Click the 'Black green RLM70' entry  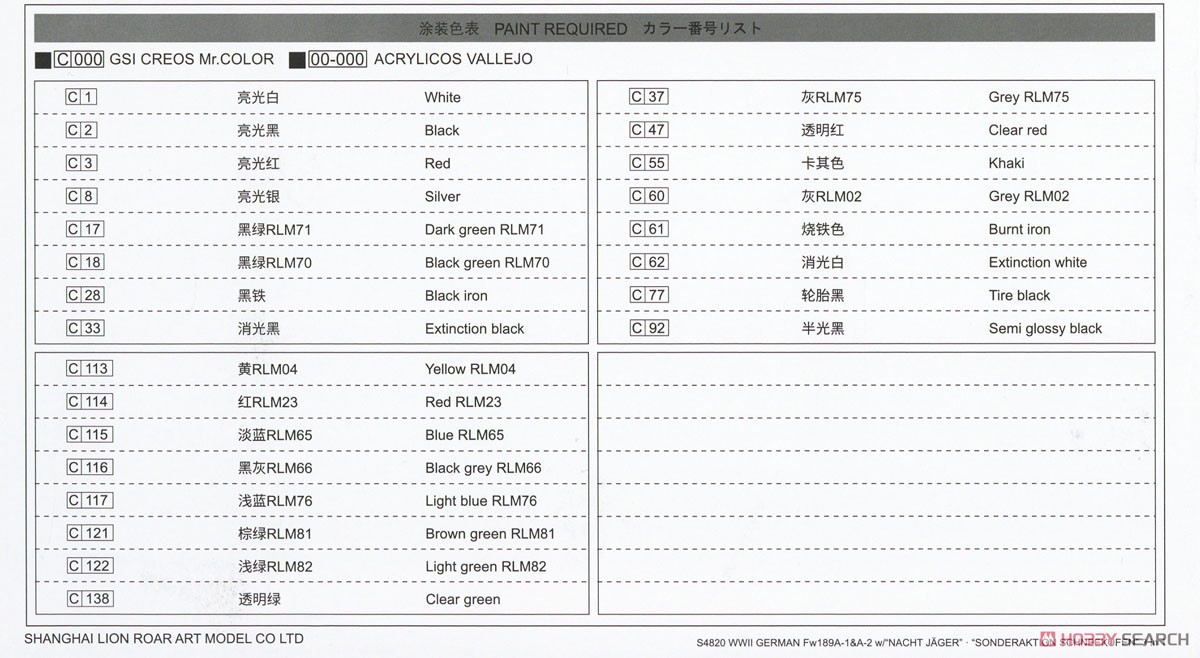[487, 262]
